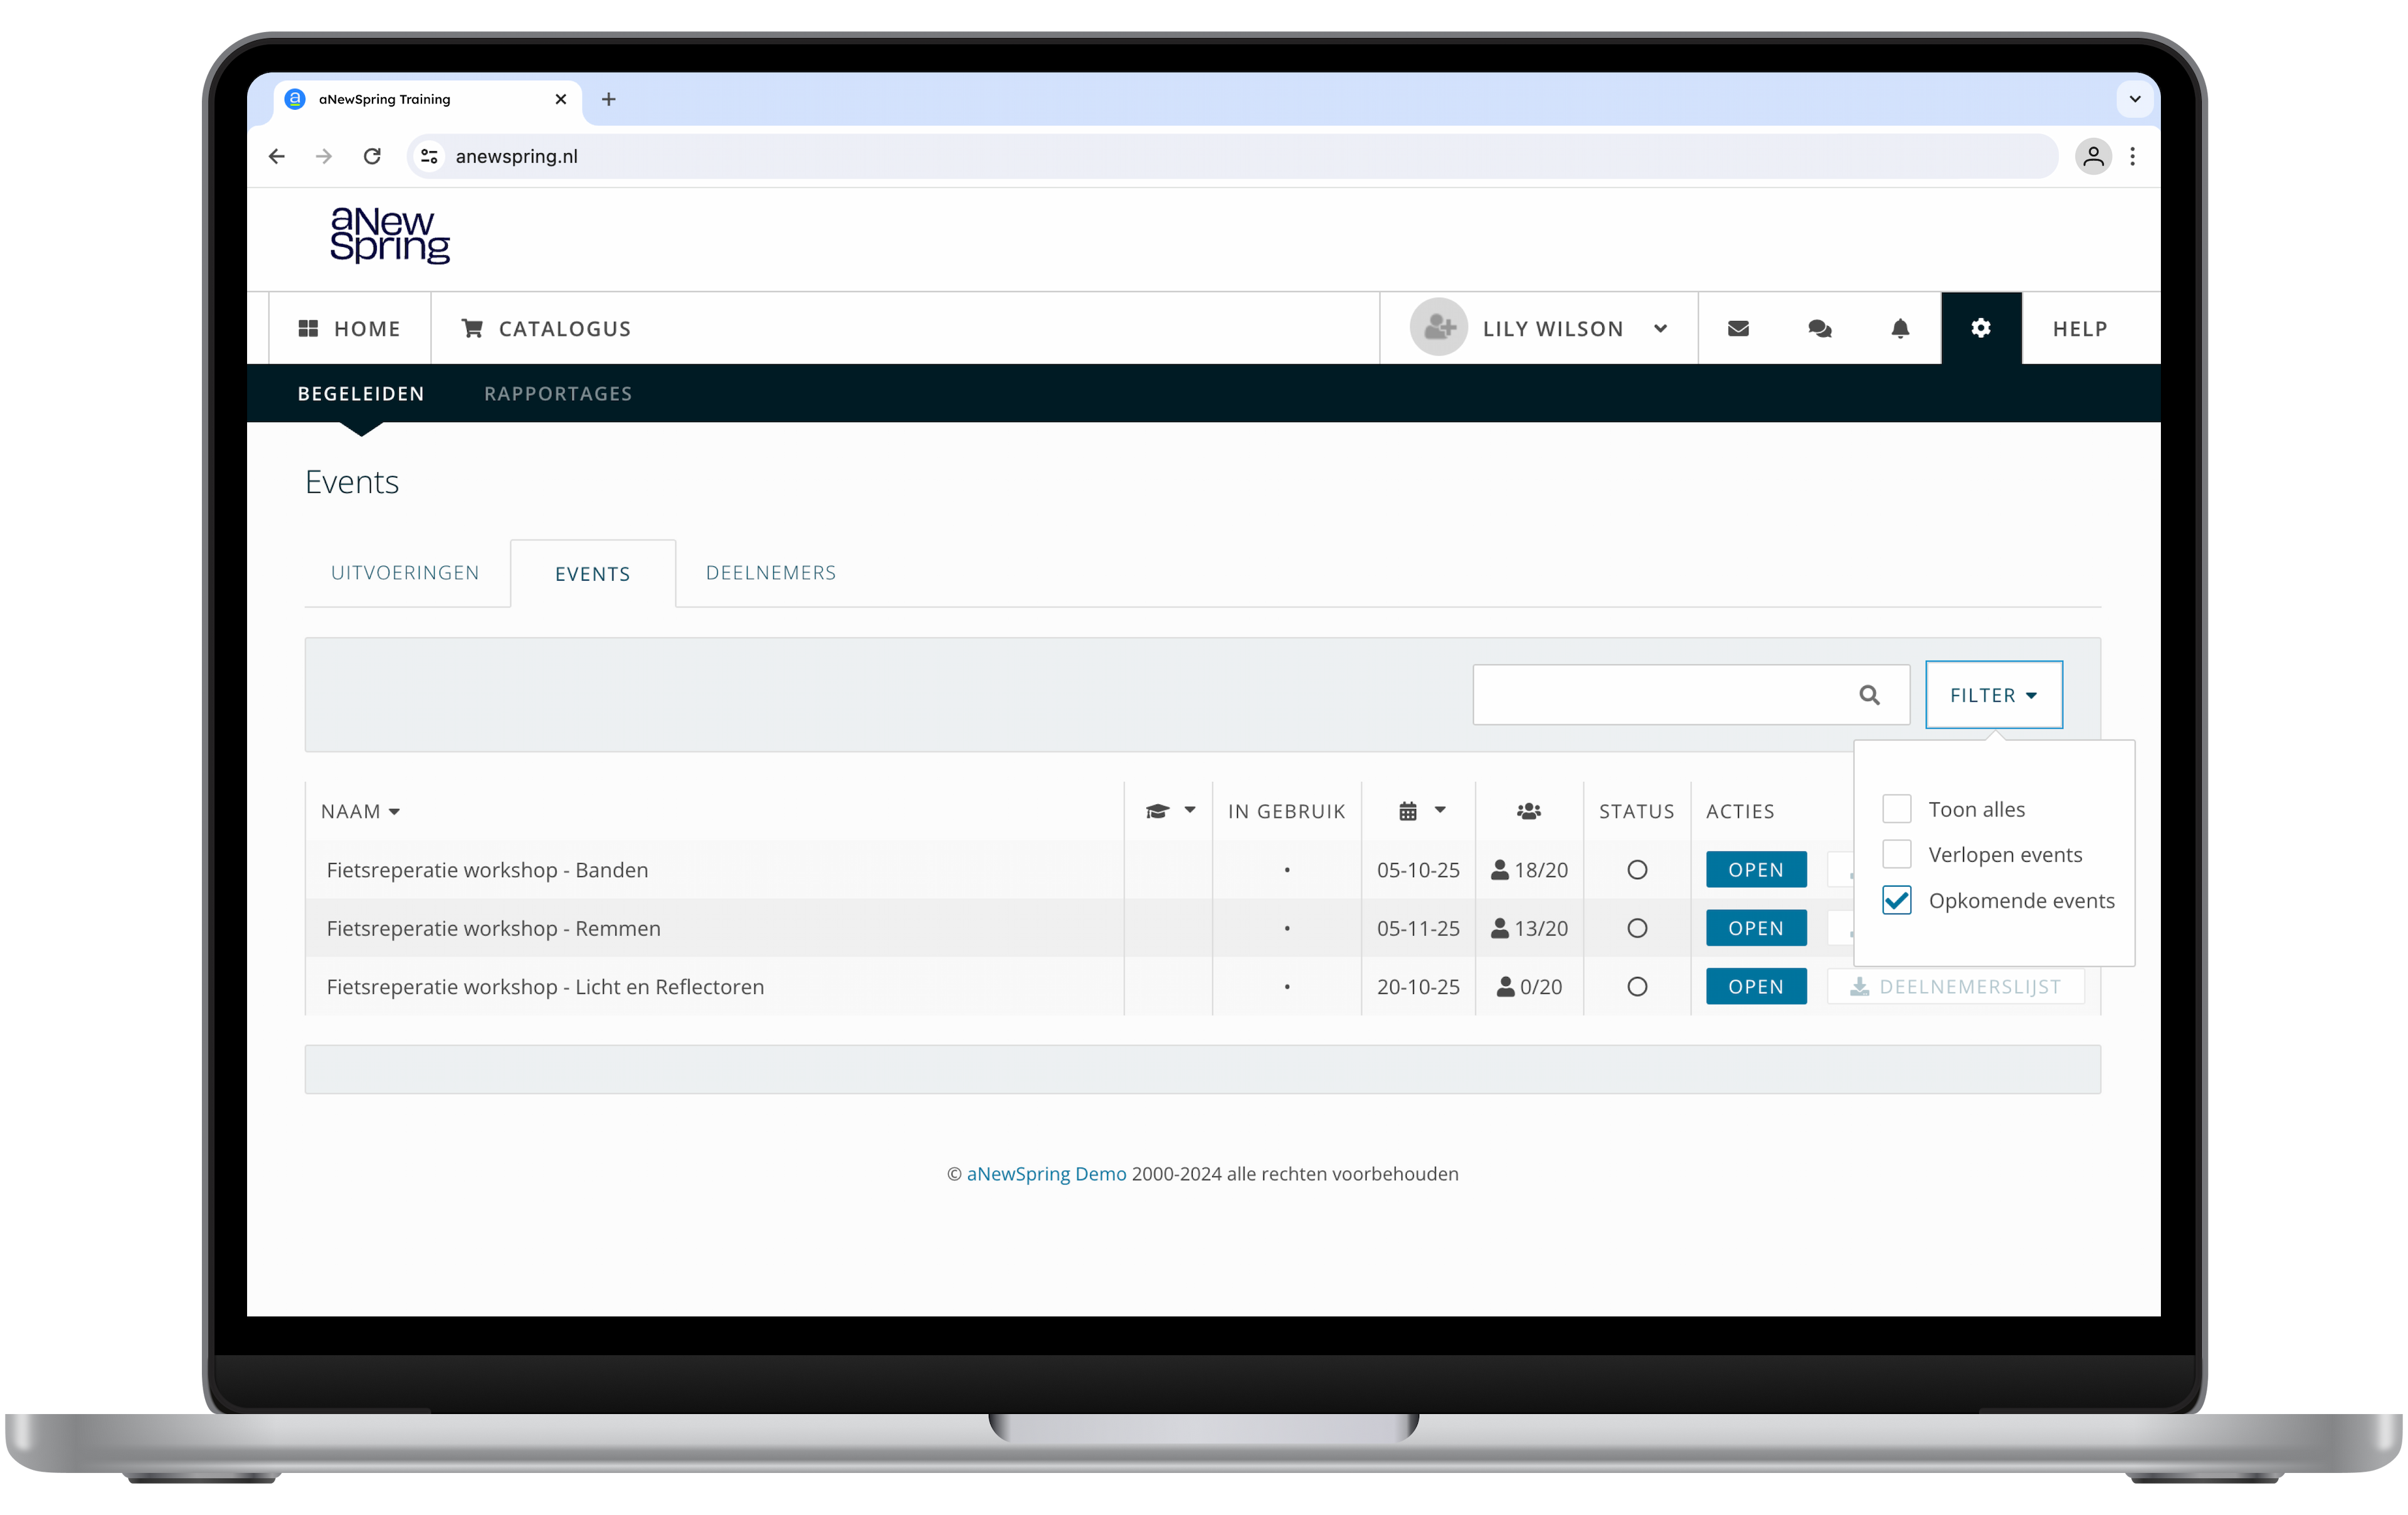Viewport: 2408px width, 1515px height.
Task: Open the date column dropdown arrow
Action: point(1439,810)
